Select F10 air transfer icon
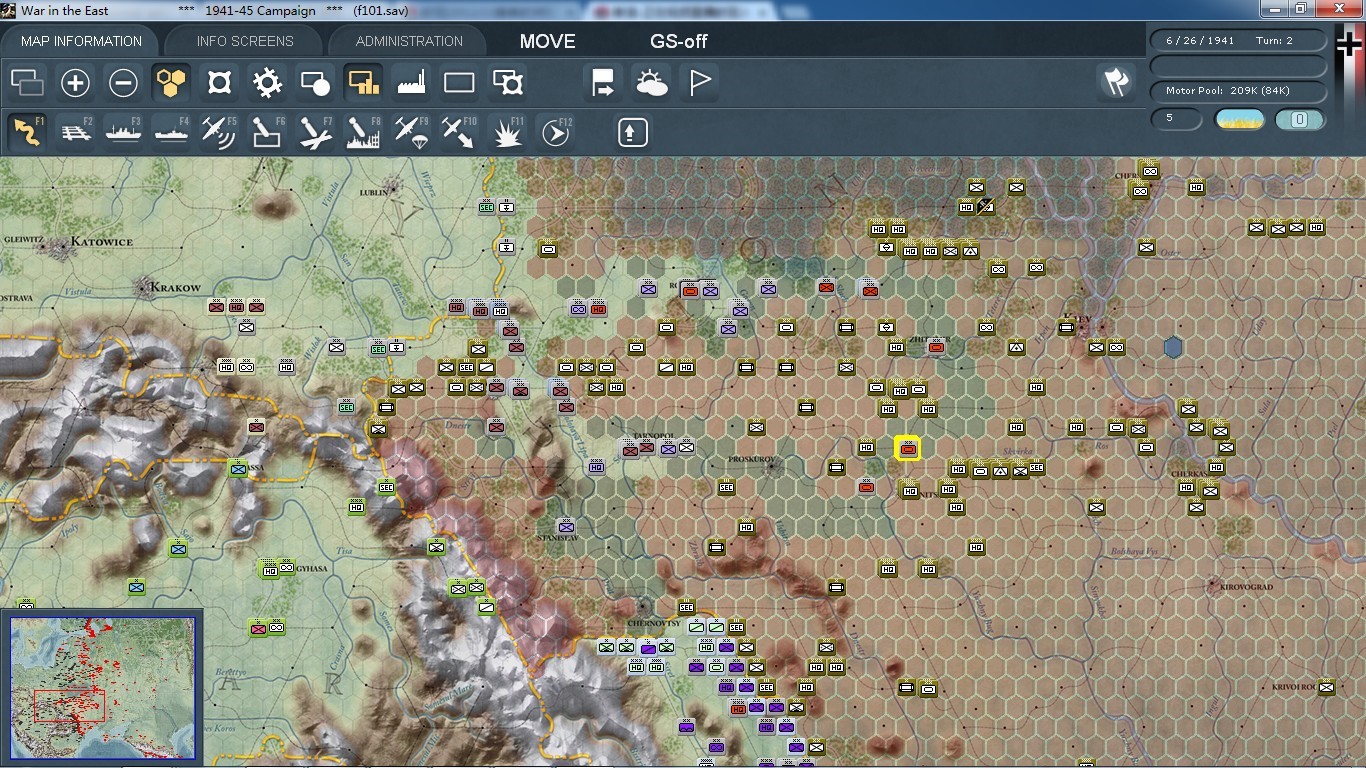Viewport: 1366px width, 768px height. click(459, 132)
